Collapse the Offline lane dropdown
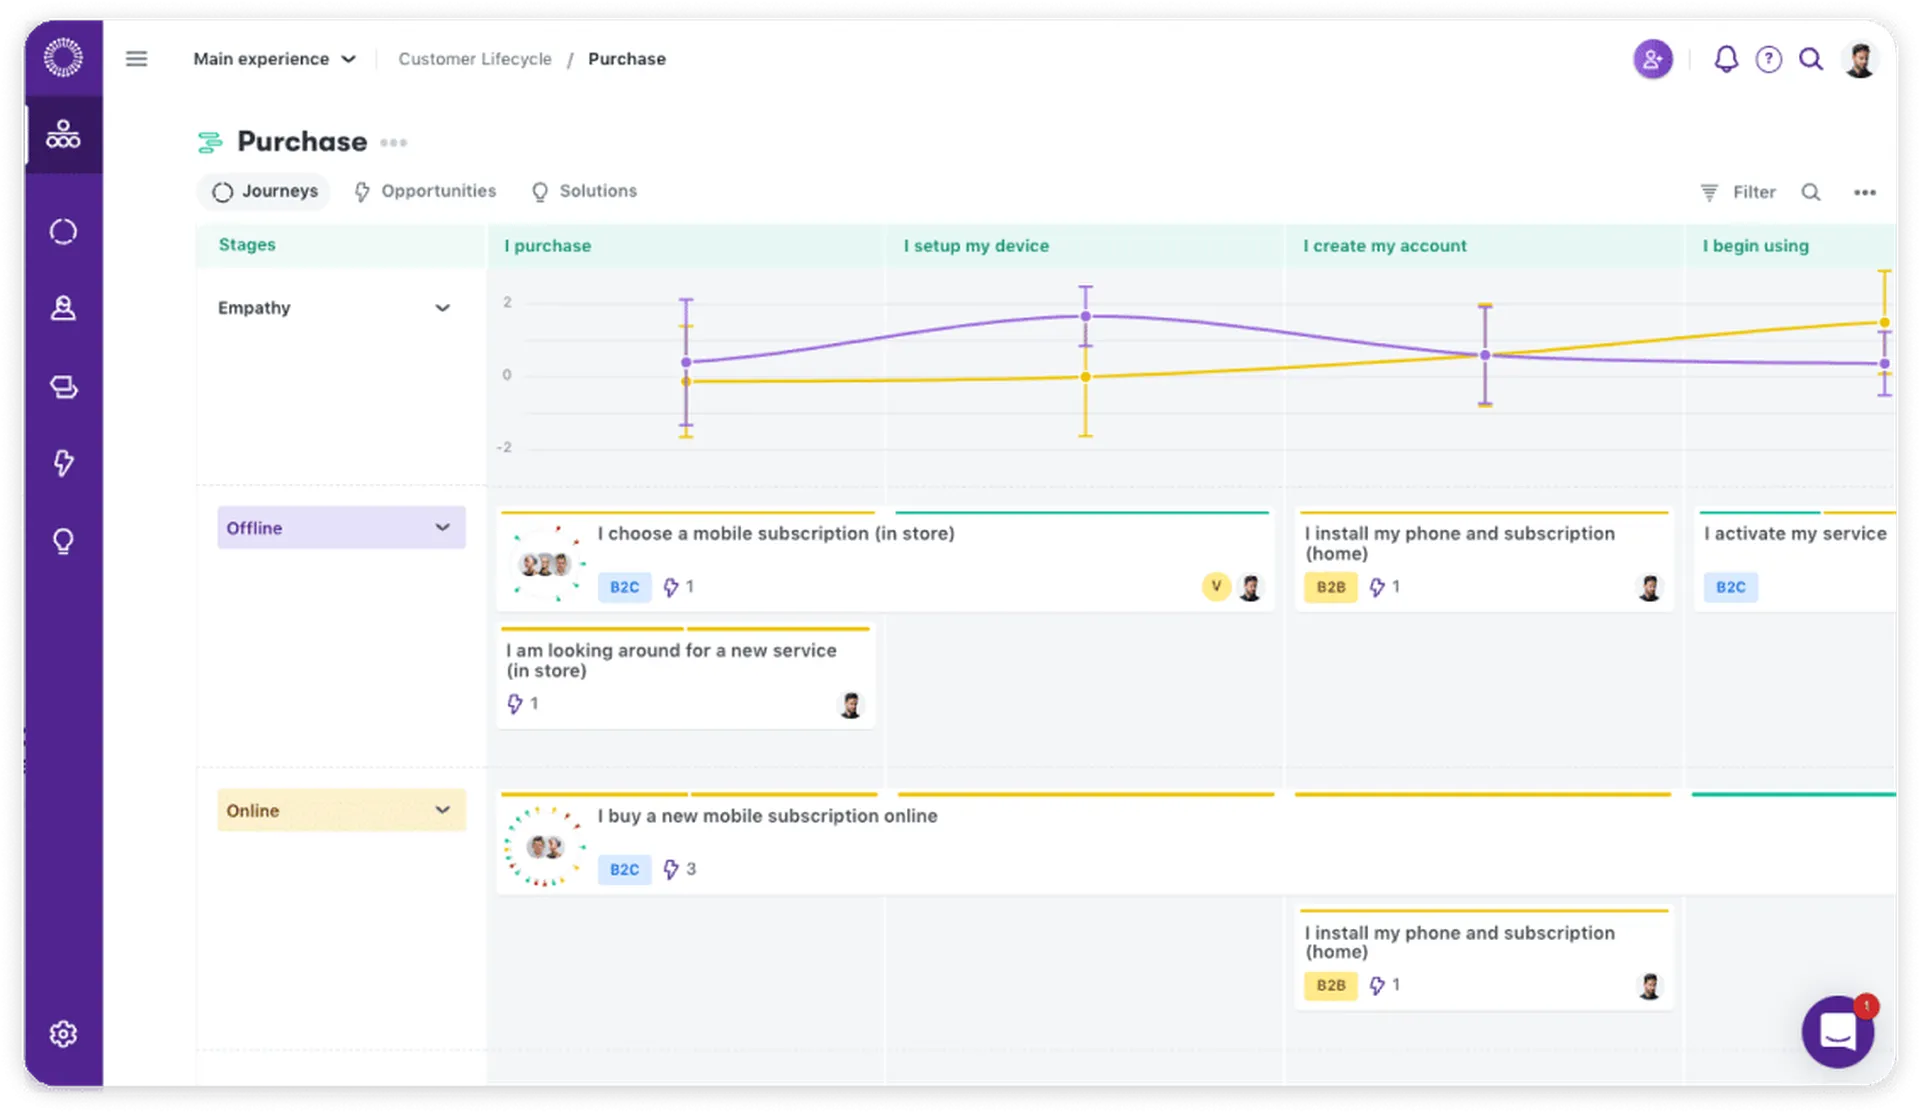Image resolution: width=1920 pixels, height=1113 pixels. [x=341, y=527]
